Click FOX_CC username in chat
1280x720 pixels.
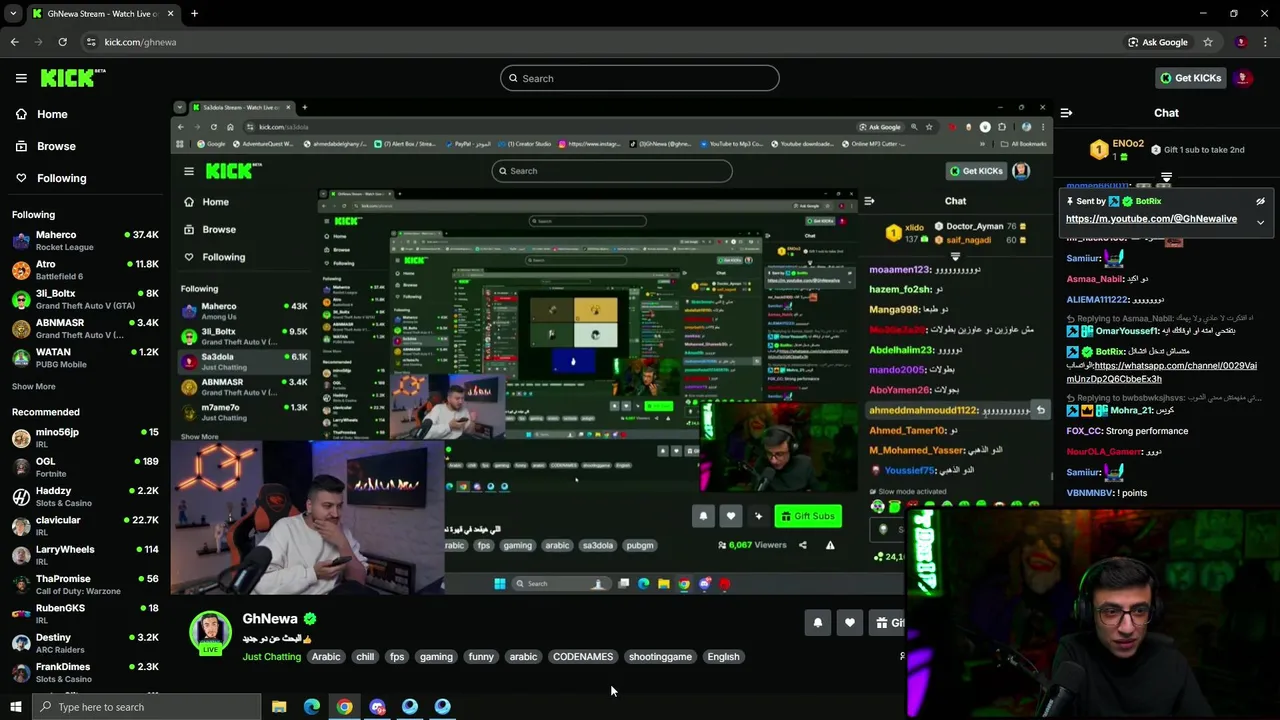click(1084, 431)
